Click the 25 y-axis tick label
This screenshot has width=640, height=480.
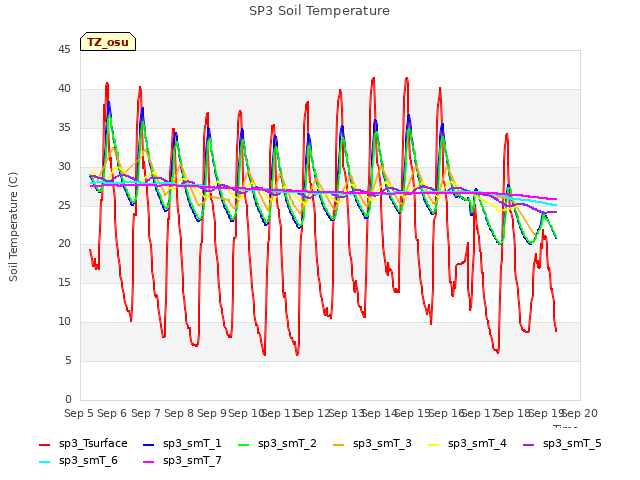[64, 205]
